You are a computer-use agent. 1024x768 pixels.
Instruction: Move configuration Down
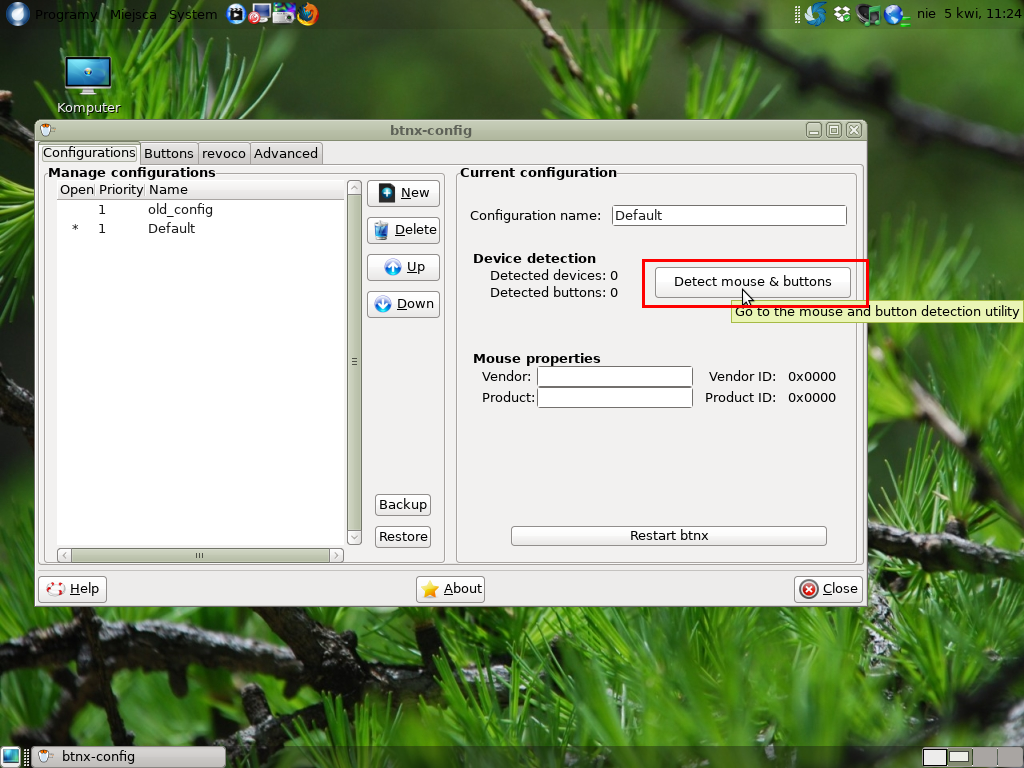point(404,304)
